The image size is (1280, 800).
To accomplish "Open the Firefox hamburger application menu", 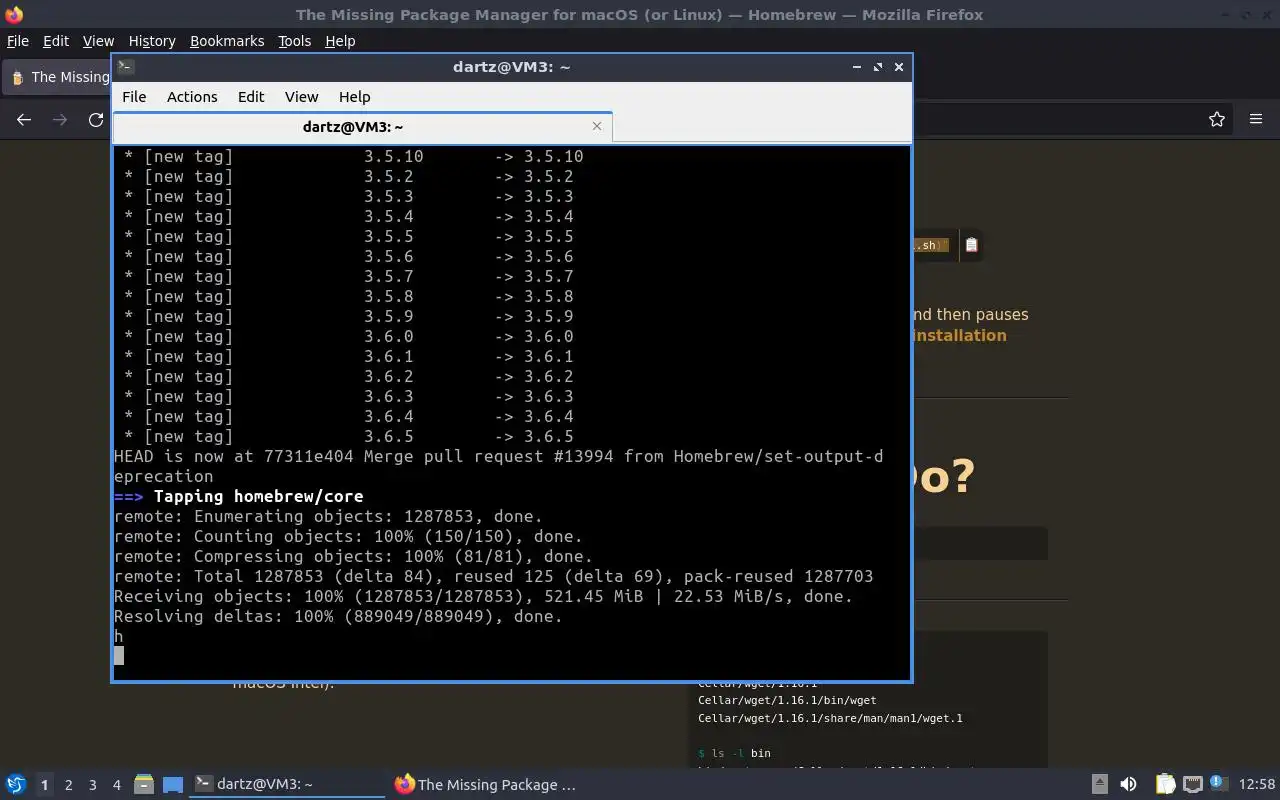I will (1256, 119).
